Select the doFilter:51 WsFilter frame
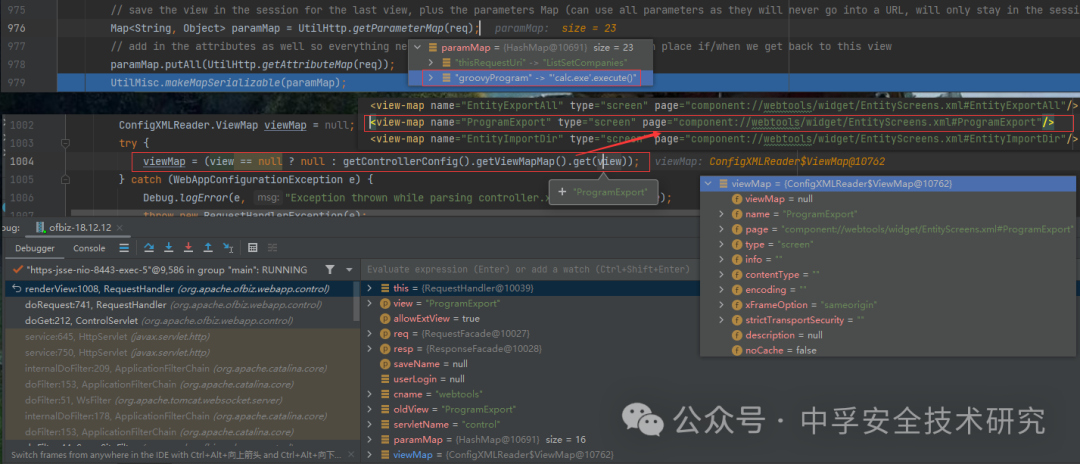The width and height of the screenshot is (1080, 464). tap(179, 400)
